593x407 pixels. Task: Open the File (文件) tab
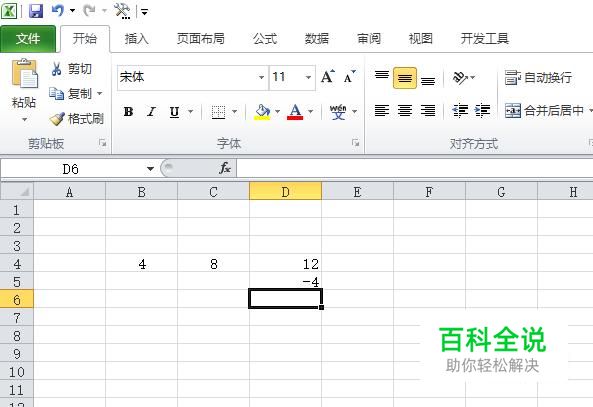pyautogui.click(x=28, y=39)
